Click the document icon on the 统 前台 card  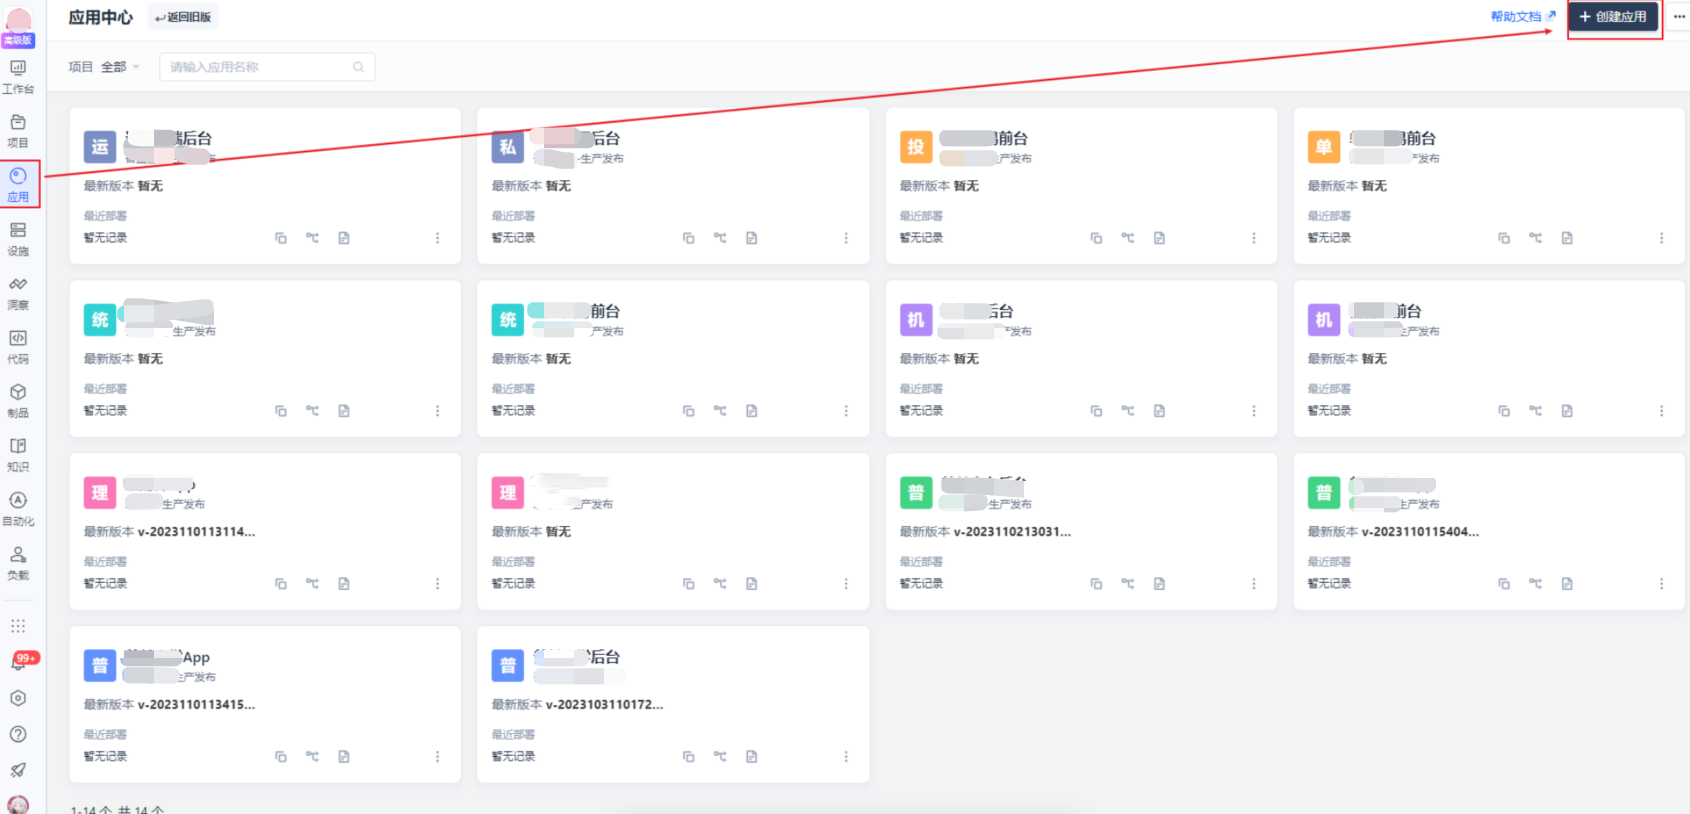[752, 411]
